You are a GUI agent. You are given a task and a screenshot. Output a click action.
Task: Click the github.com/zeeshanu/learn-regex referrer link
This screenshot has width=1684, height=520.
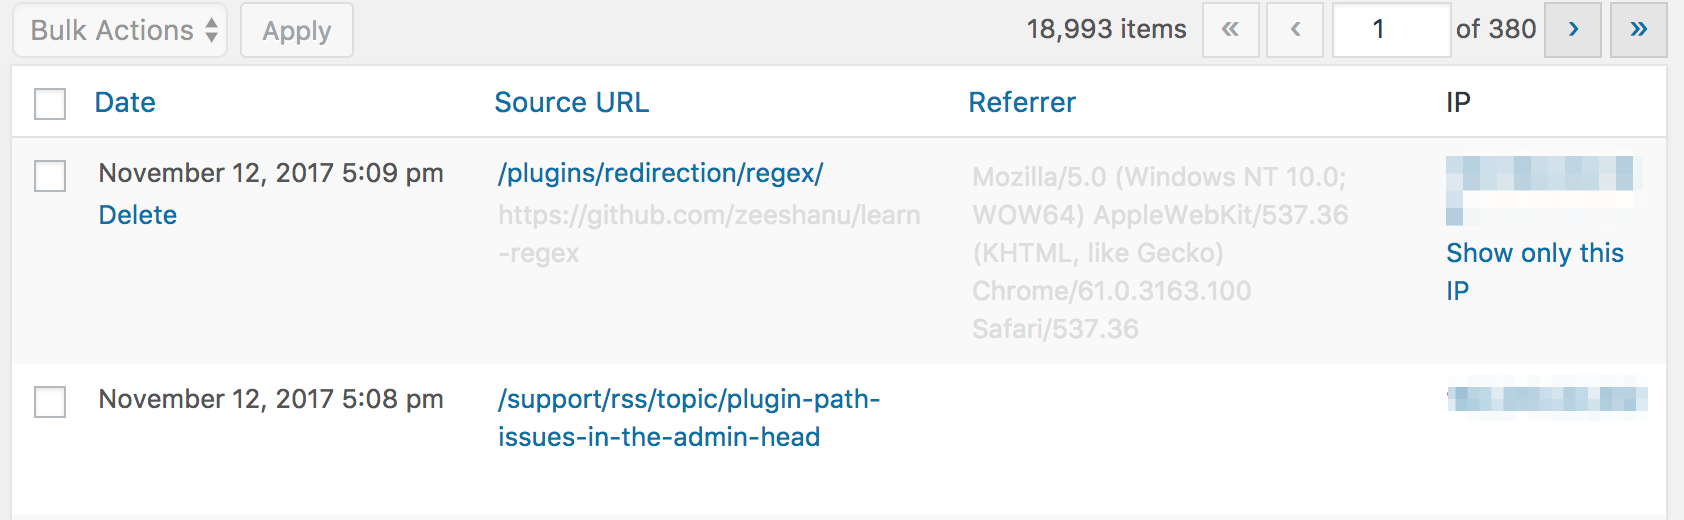pyautogui.click(x=708, y=216)
